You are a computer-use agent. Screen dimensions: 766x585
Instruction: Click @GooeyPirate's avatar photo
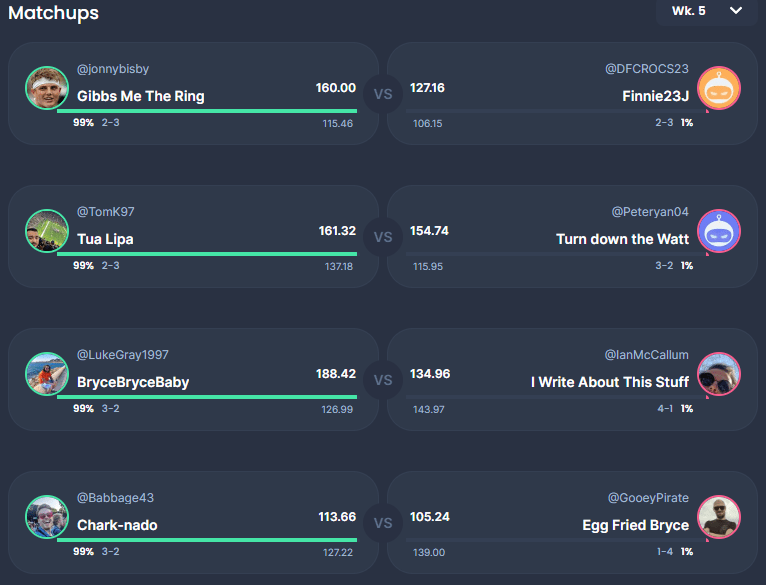point(719,517)
